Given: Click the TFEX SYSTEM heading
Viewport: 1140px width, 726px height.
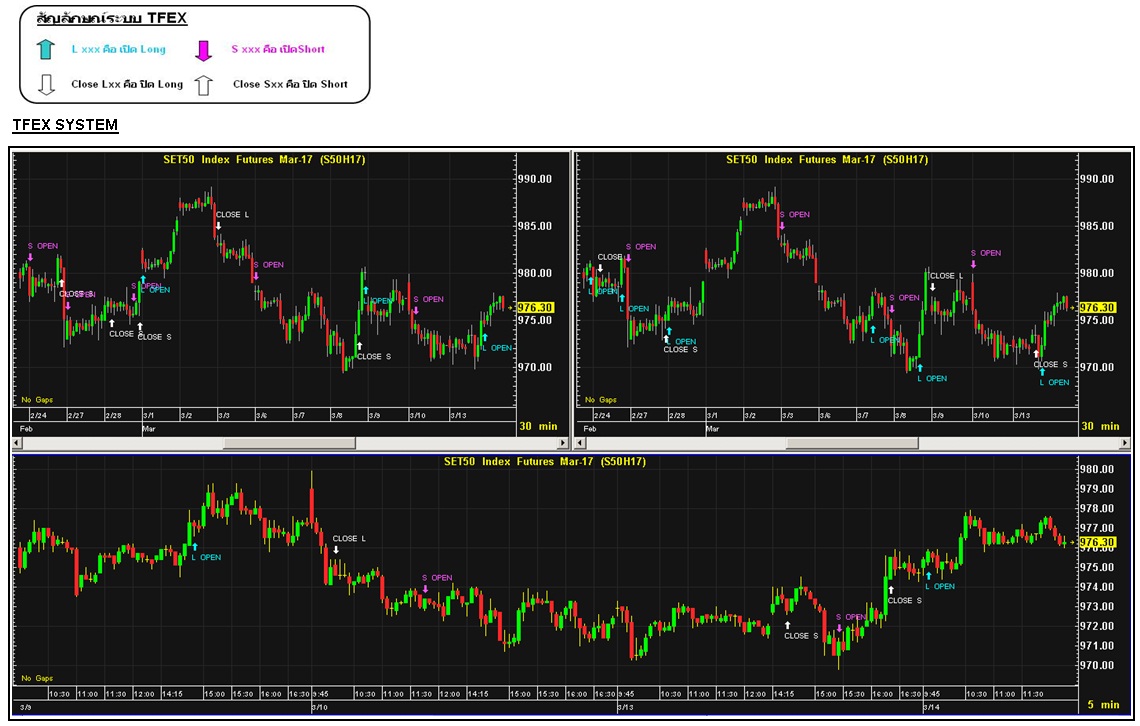Looking at the screenshot, I should [x=65, y=126].
